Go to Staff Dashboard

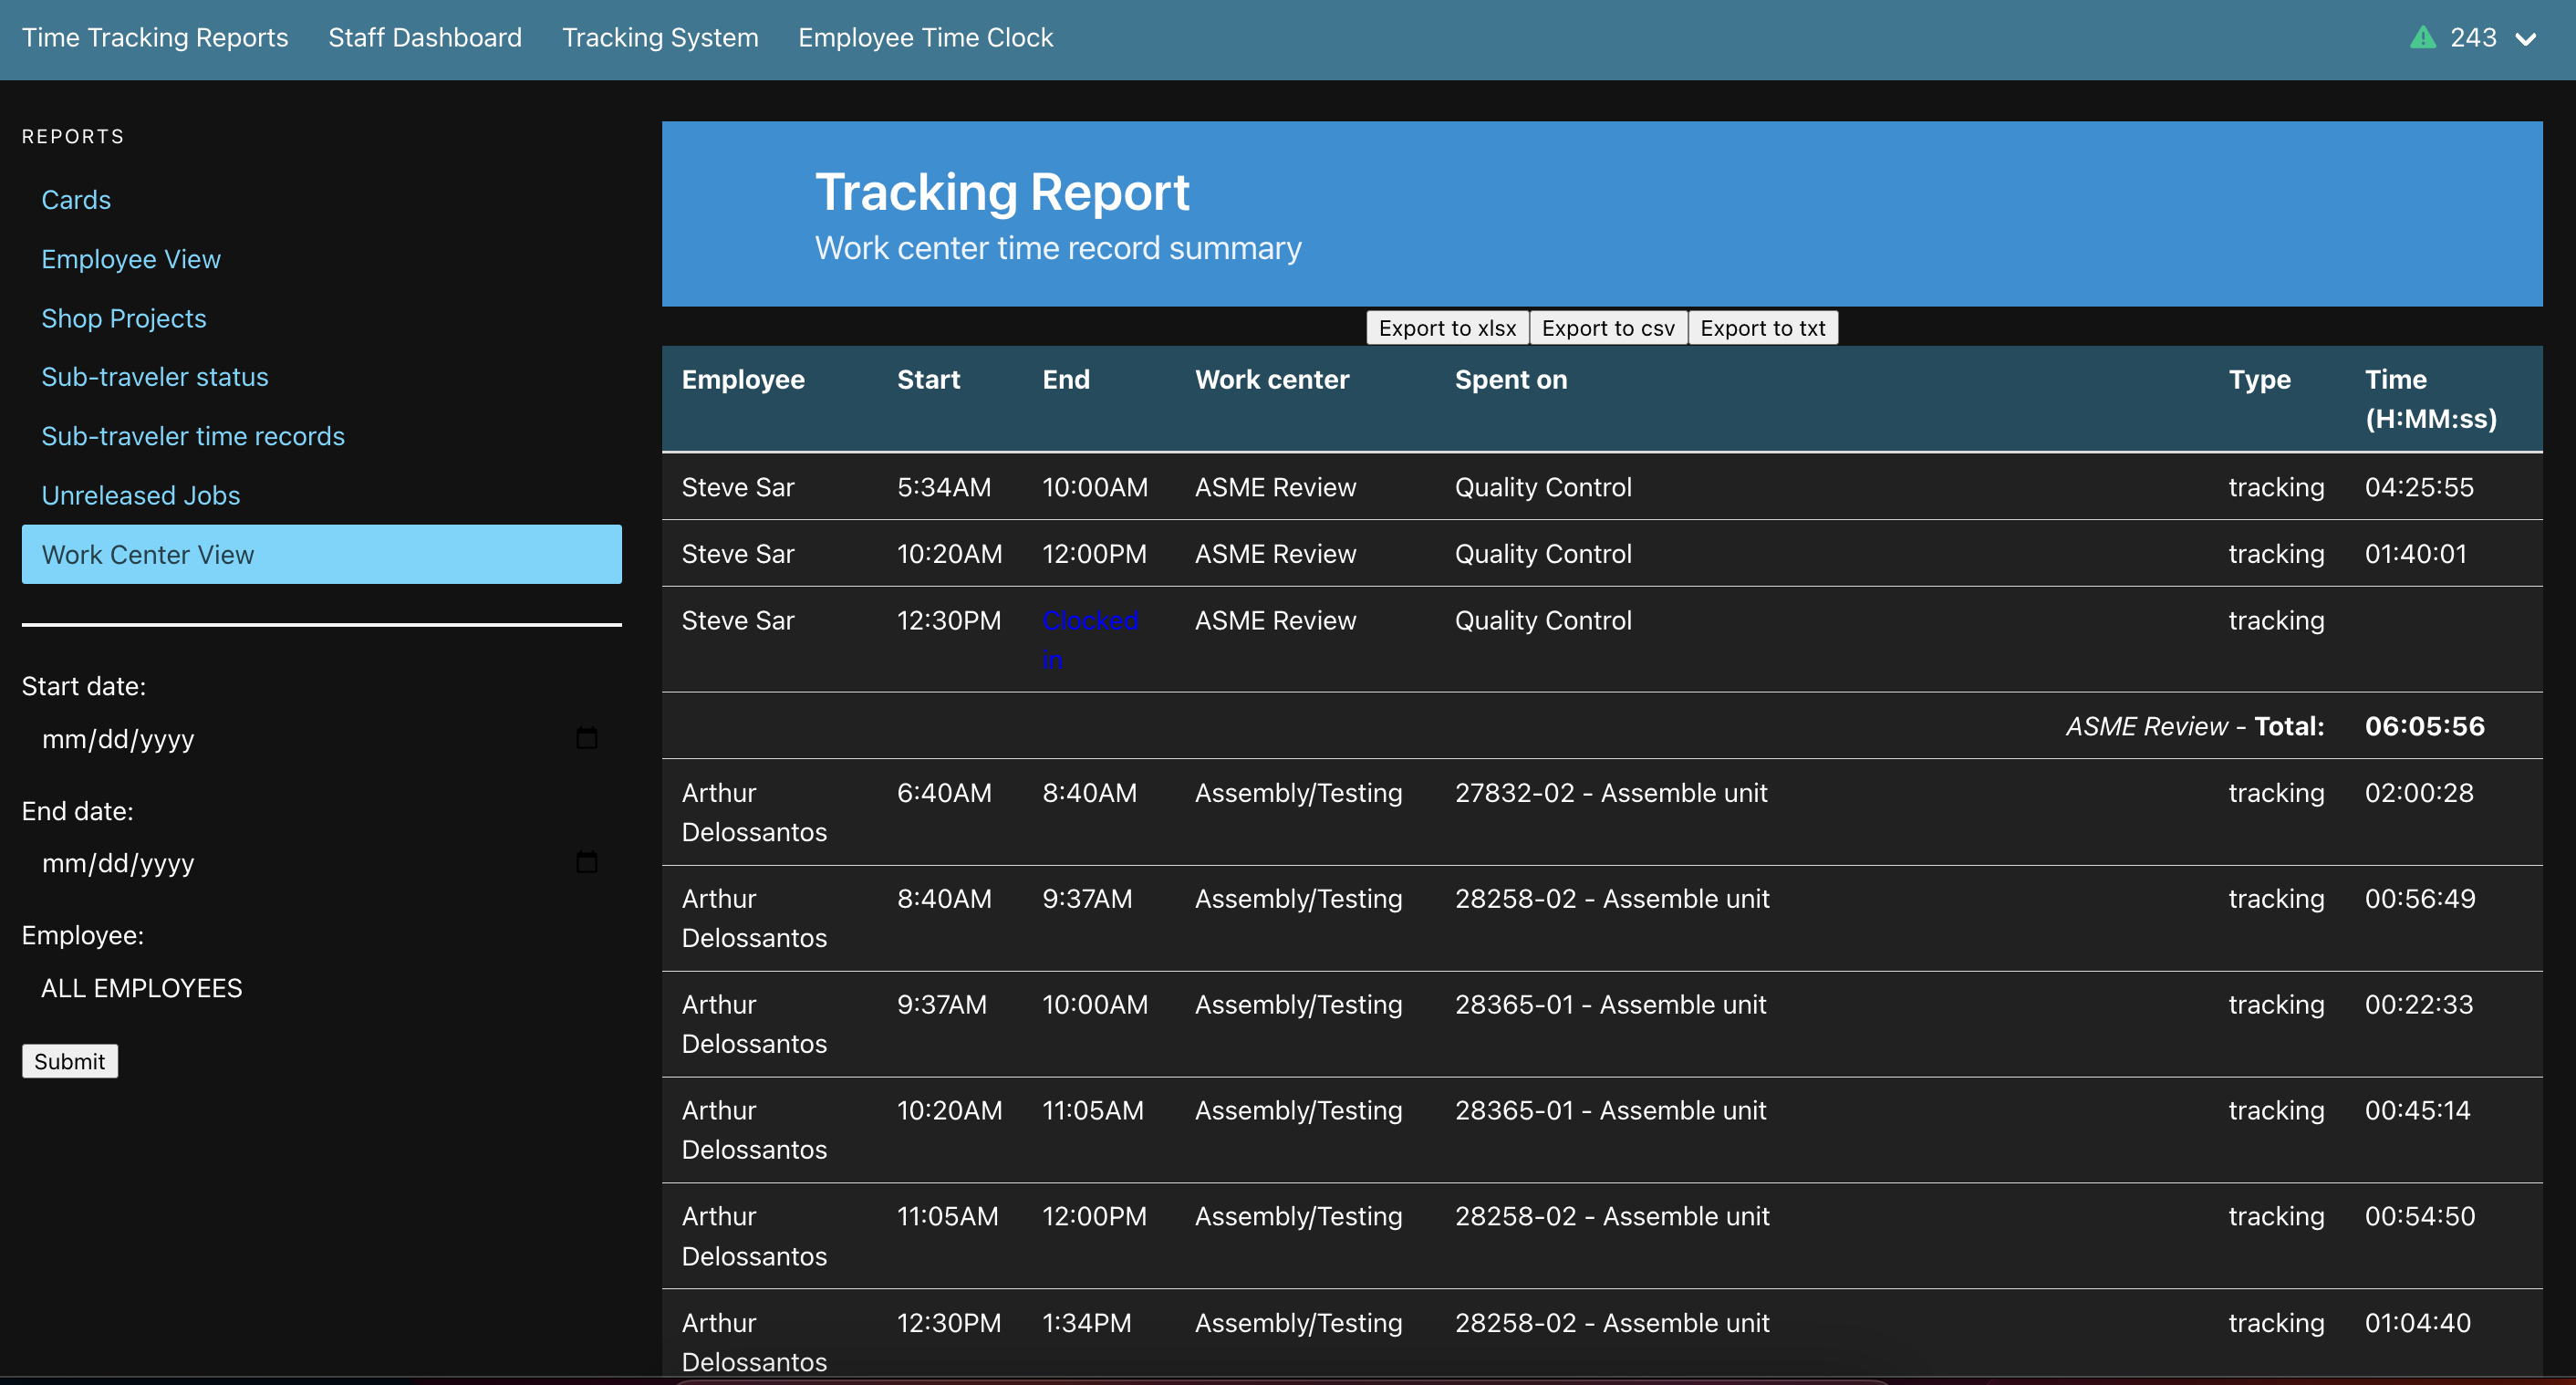click(x=425, y=38)
